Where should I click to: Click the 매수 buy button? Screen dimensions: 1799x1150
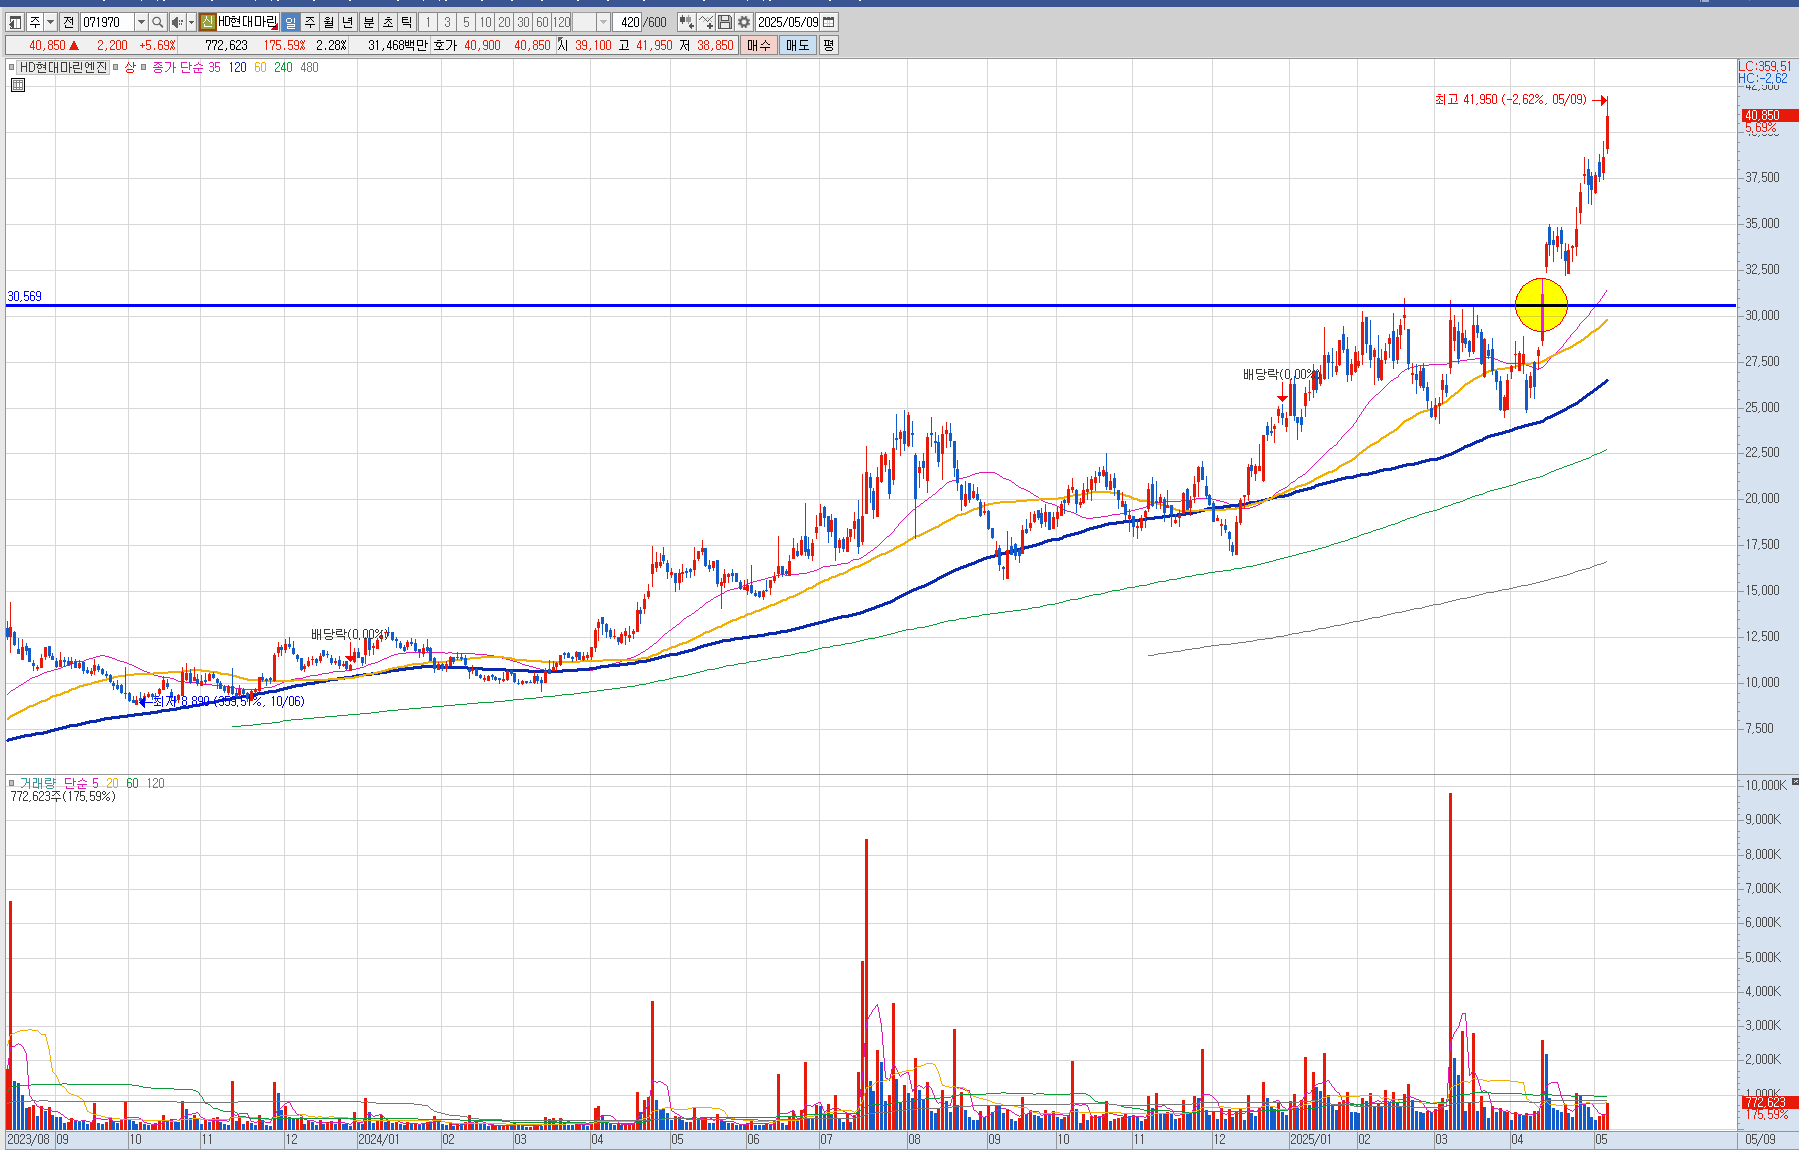click(759, 45)
